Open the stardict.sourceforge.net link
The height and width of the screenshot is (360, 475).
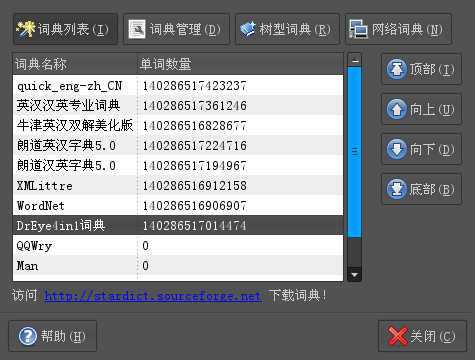pos(153,296)
